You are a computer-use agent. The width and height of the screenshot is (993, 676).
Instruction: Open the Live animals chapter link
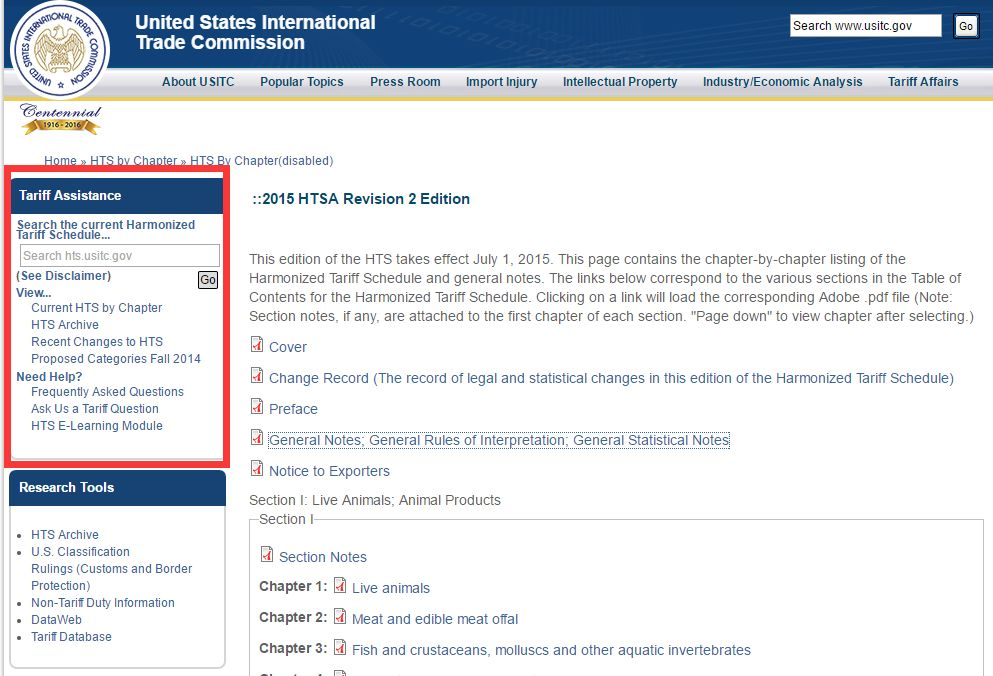pyautogui.click(x=391, y=588)
